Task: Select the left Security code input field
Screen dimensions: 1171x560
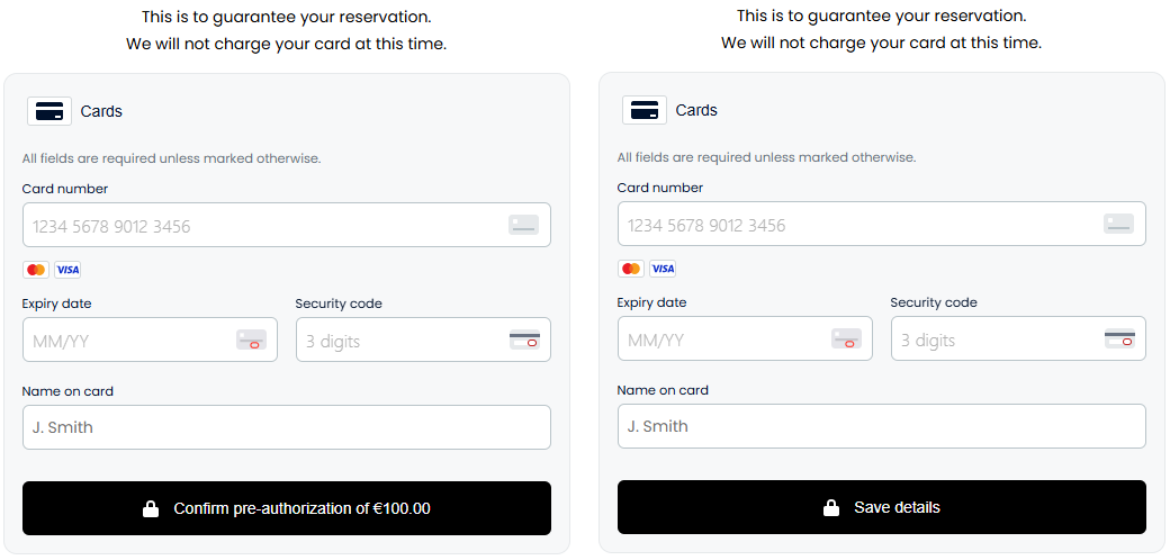Action: point(423,340)
